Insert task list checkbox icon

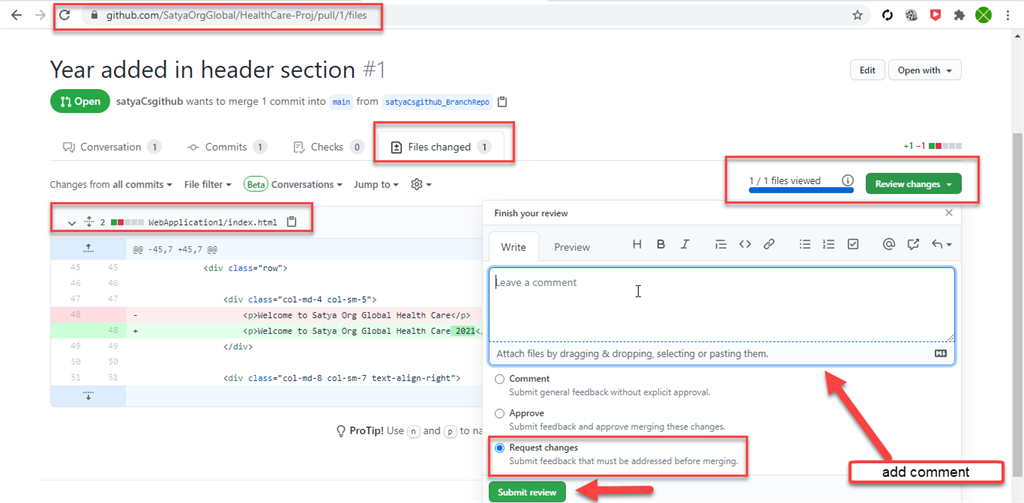pos(853,244)
